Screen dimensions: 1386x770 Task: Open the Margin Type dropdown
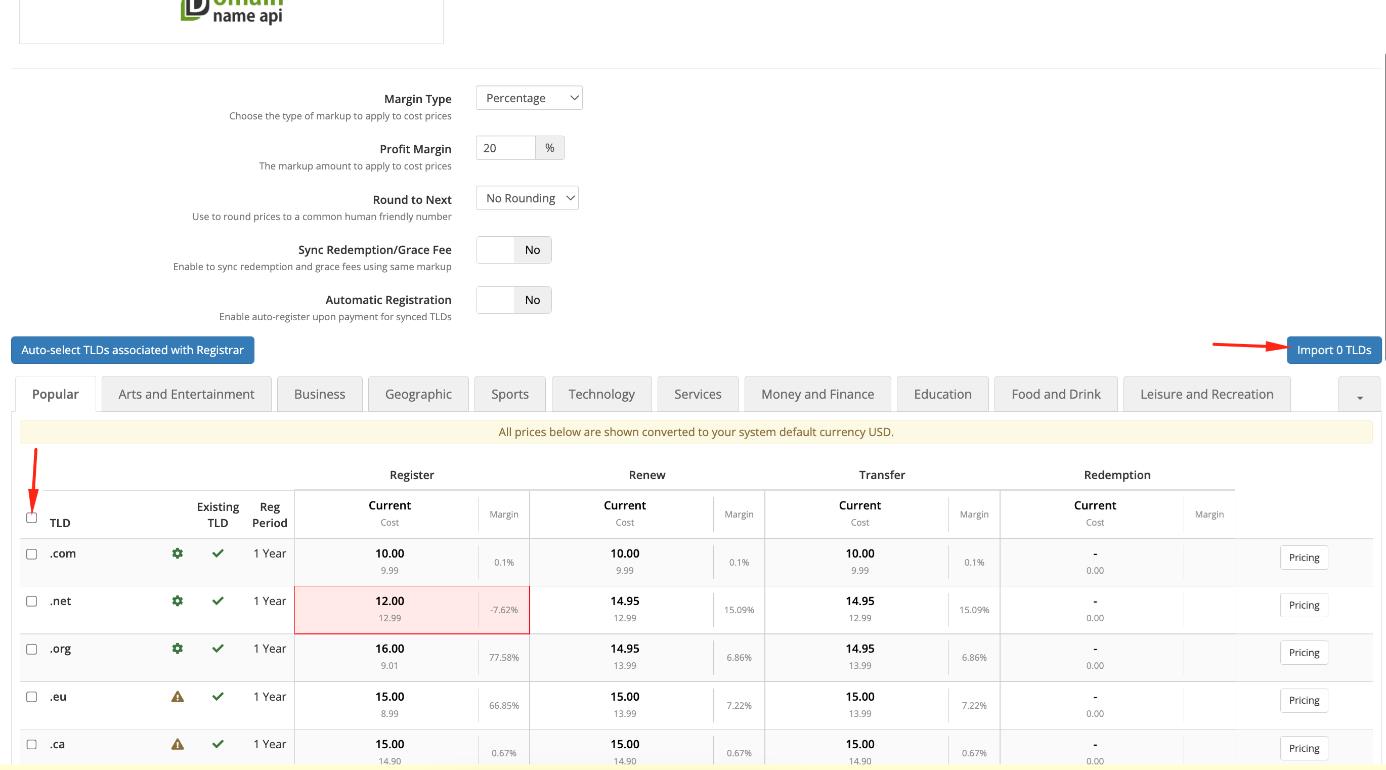click(529, 98)
